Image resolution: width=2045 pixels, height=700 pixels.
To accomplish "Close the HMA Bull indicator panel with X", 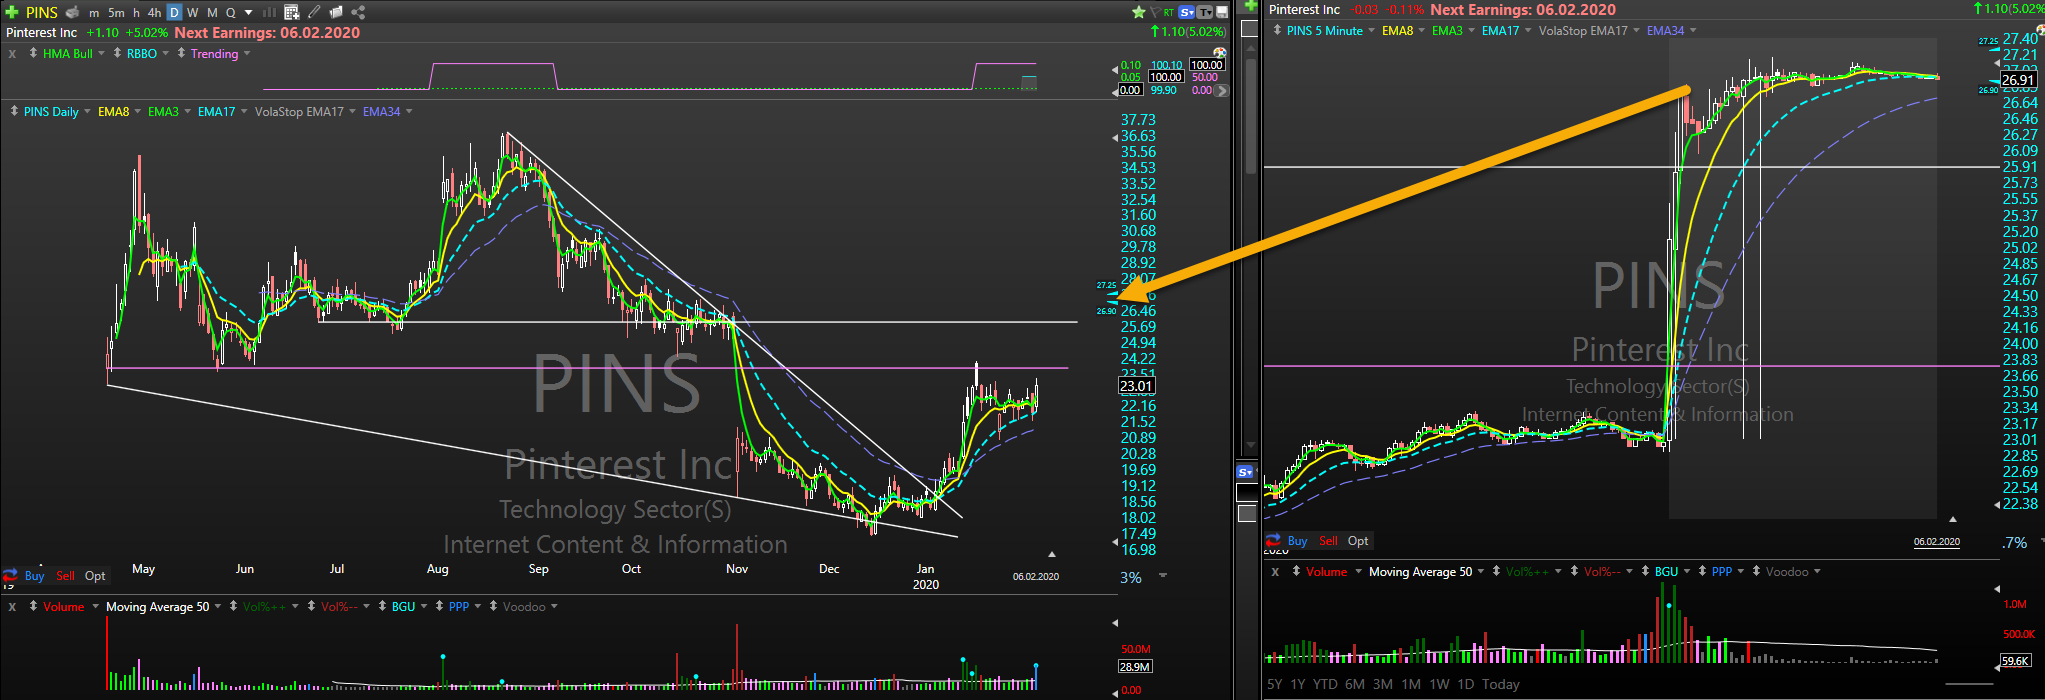I will (x=12, y=54).
